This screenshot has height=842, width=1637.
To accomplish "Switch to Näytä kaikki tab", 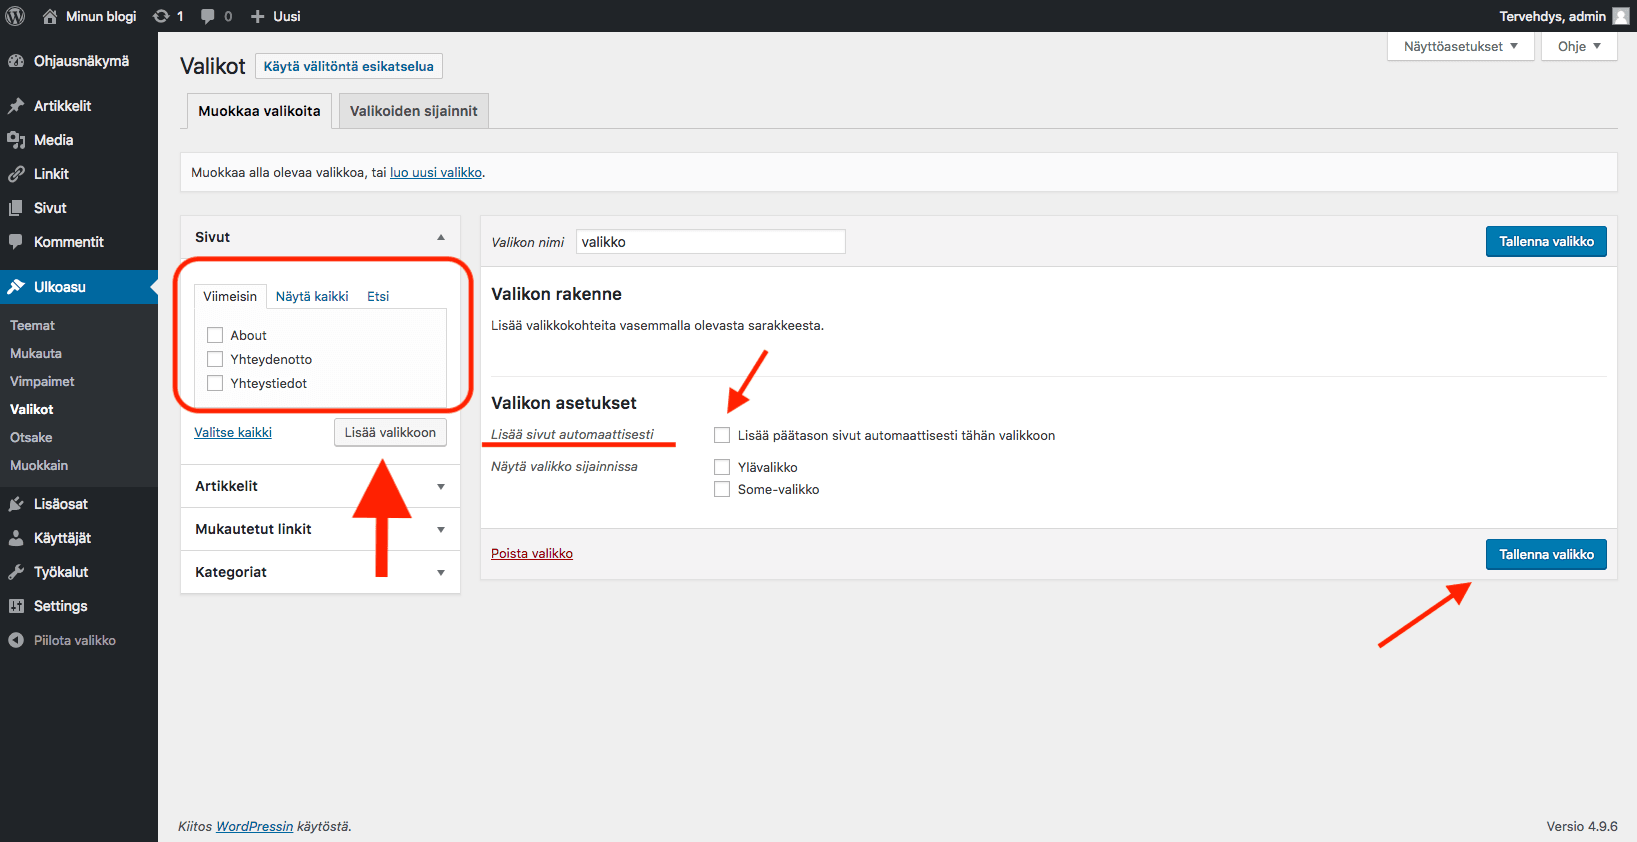I will click(312, 296).
